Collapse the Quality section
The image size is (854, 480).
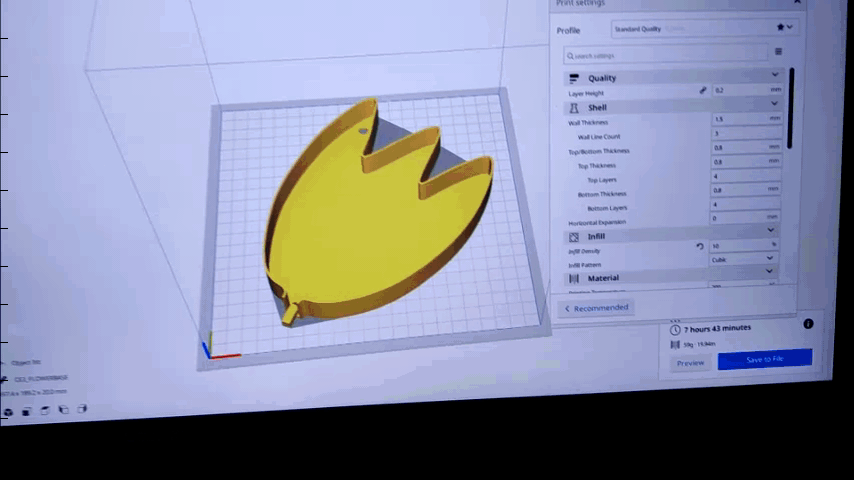775,74
